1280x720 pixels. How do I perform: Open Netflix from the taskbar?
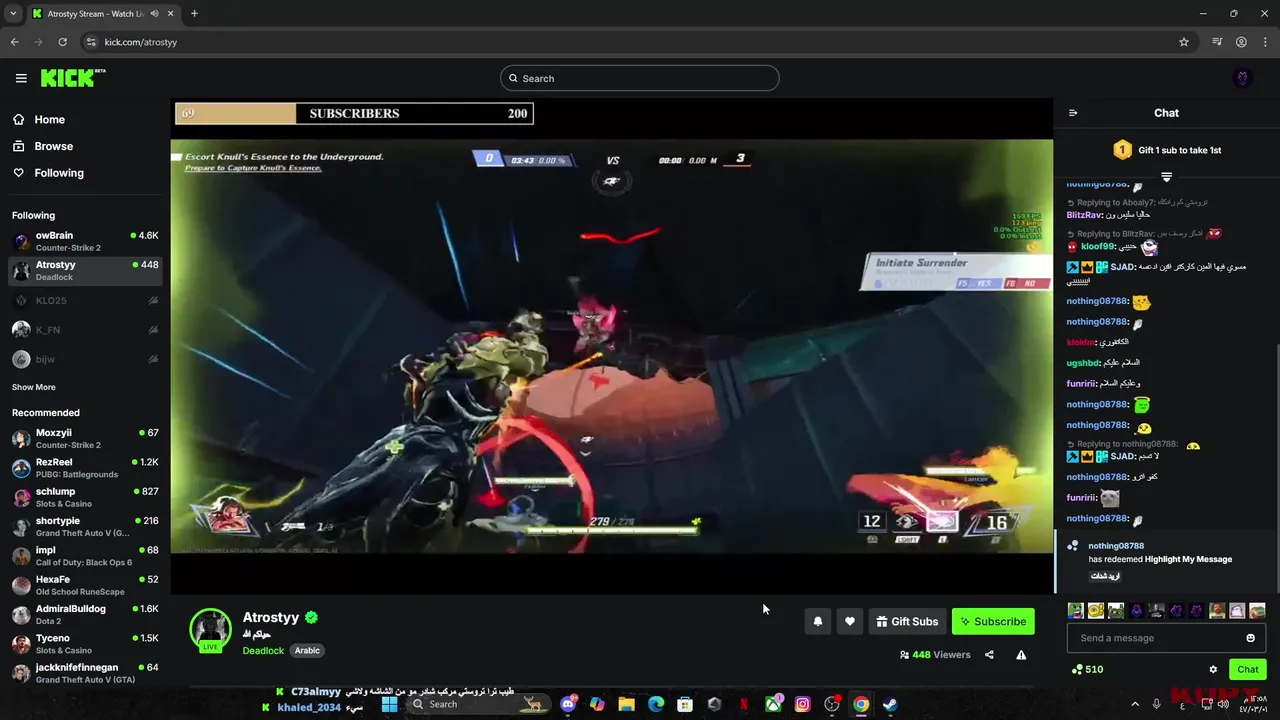coord(744,704)
